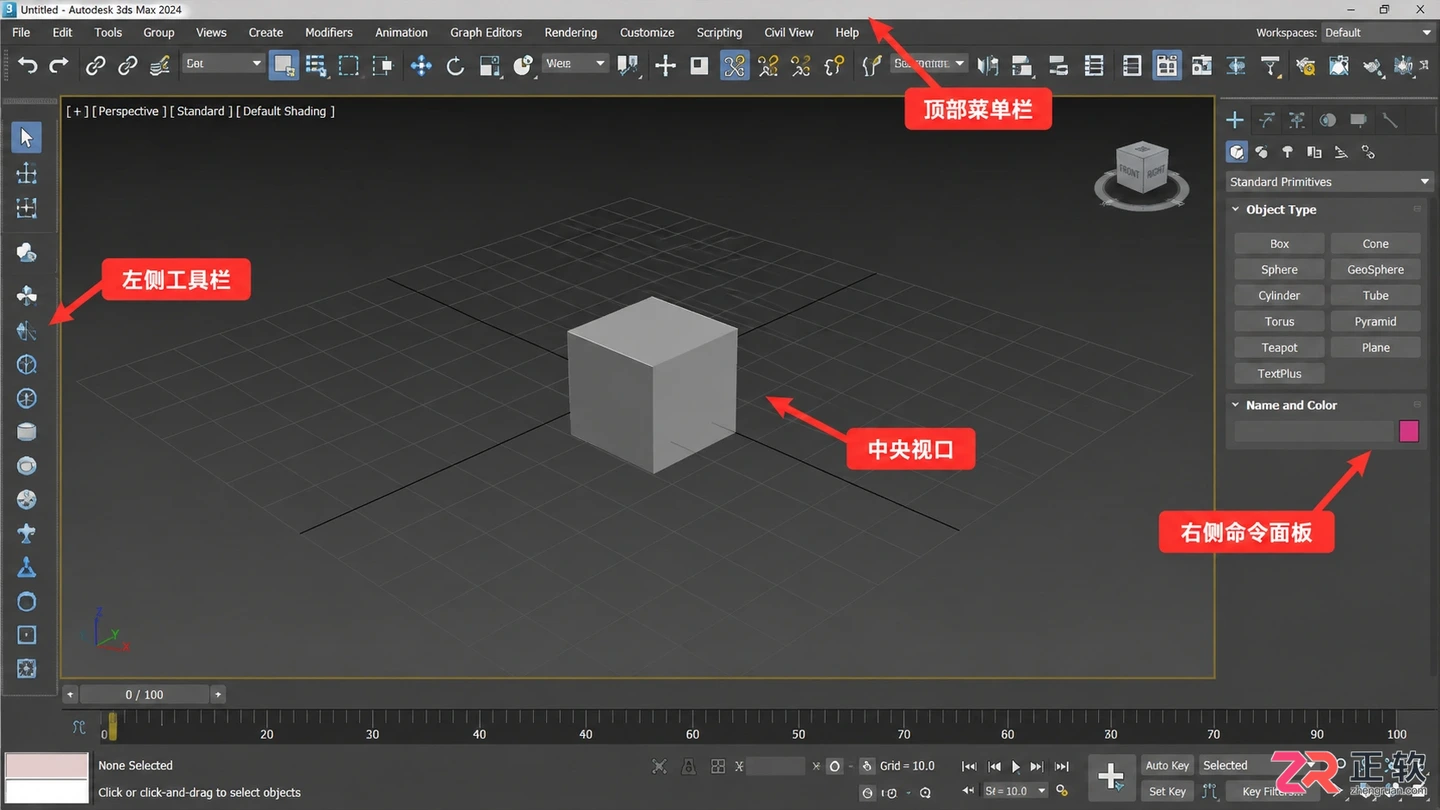Open the named selection sets dropdown
Screen dimensions: 1440x810
click(928, 63)
